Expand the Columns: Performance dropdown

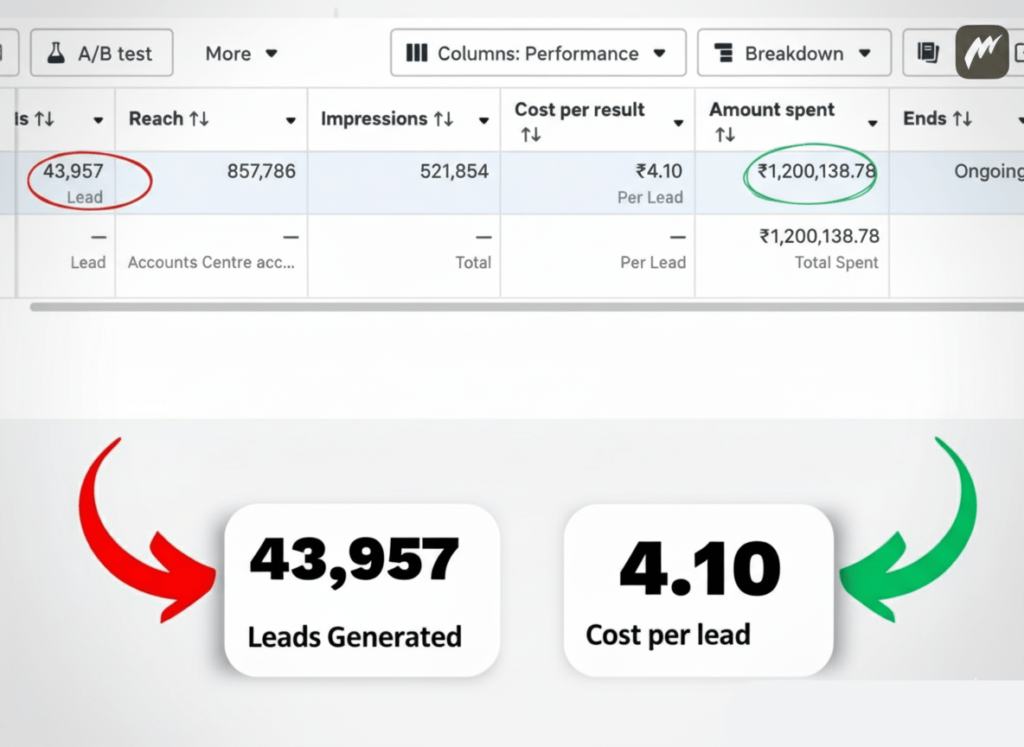pos(658,53)
